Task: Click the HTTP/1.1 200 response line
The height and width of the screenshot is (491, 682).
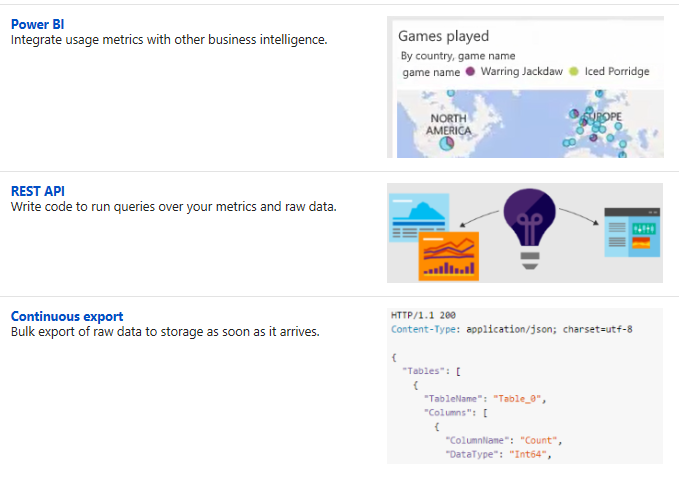Action: click(x=424, y=315)
